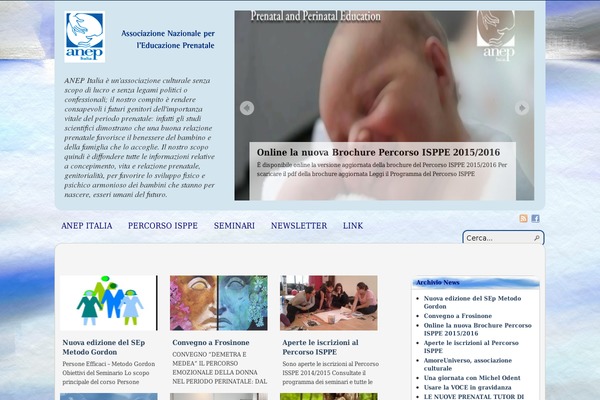The width and height of the screenshot is (600, 400).
Task: Open the family figures thumbnail for SEp Metodo Gordon
Action: (x=109, y=303)
